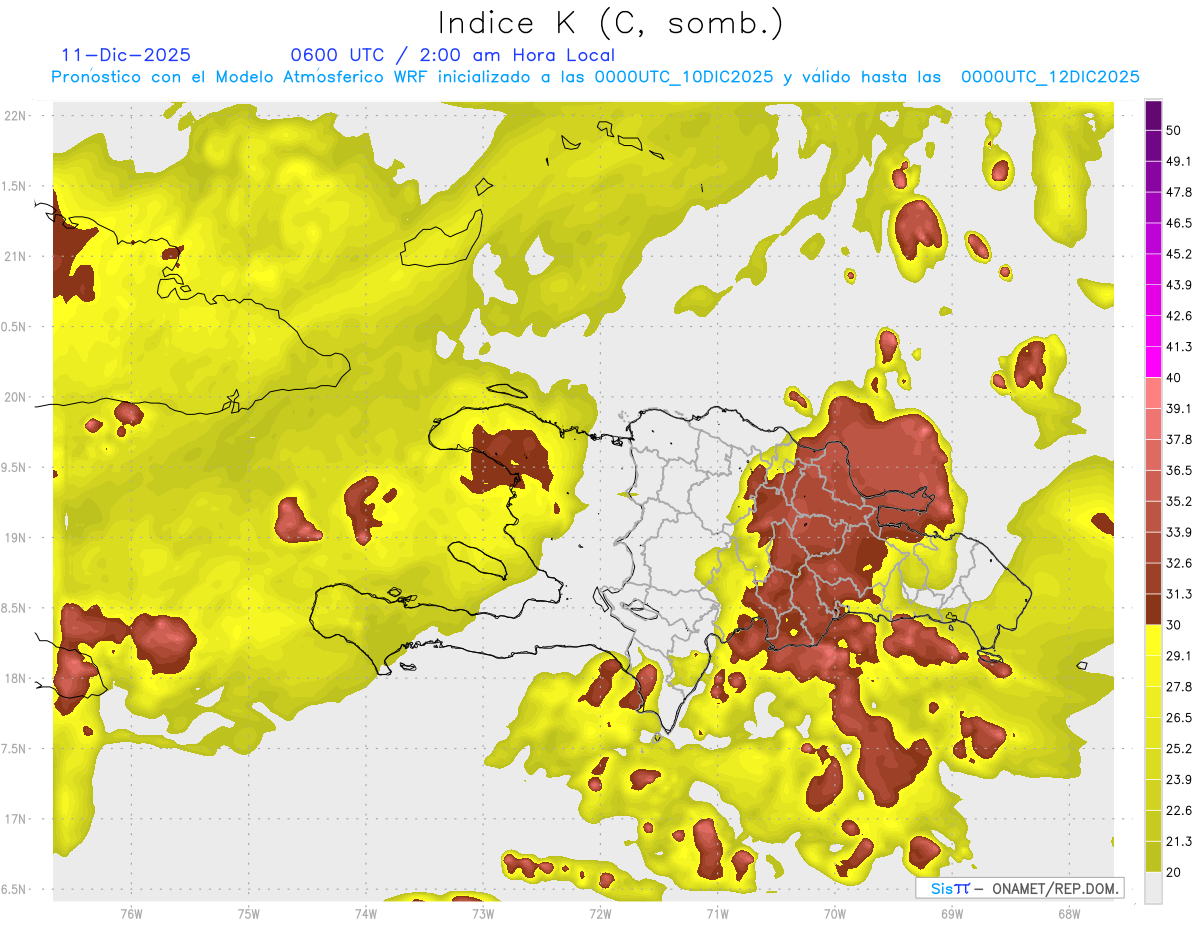This screenshot has width=1200, height=927.
Task: Click the color scale value "25.2"
Action: pos(1179,748)
